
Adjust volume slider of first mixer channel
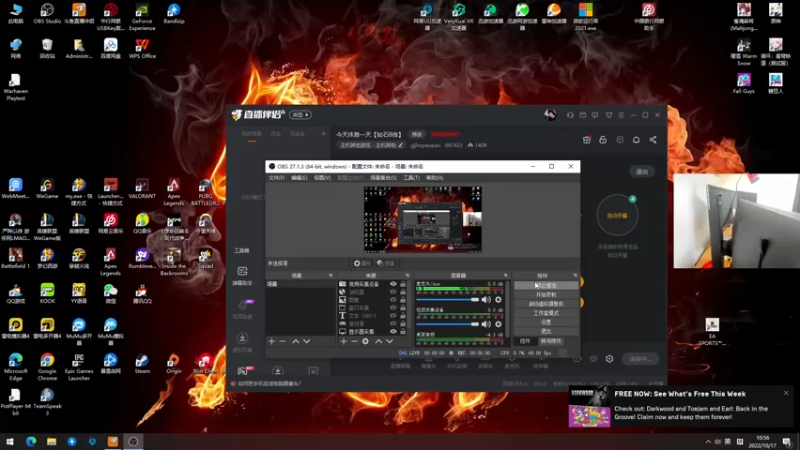[447, 299]
